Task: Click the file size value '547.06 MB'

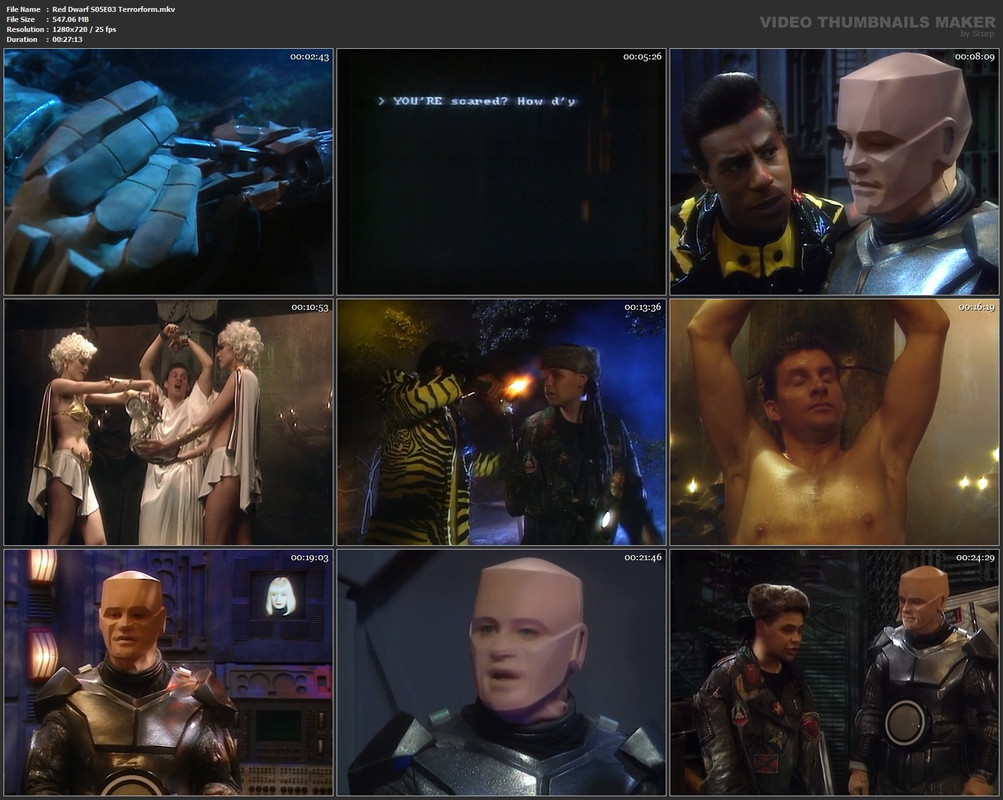Action: 70,19
